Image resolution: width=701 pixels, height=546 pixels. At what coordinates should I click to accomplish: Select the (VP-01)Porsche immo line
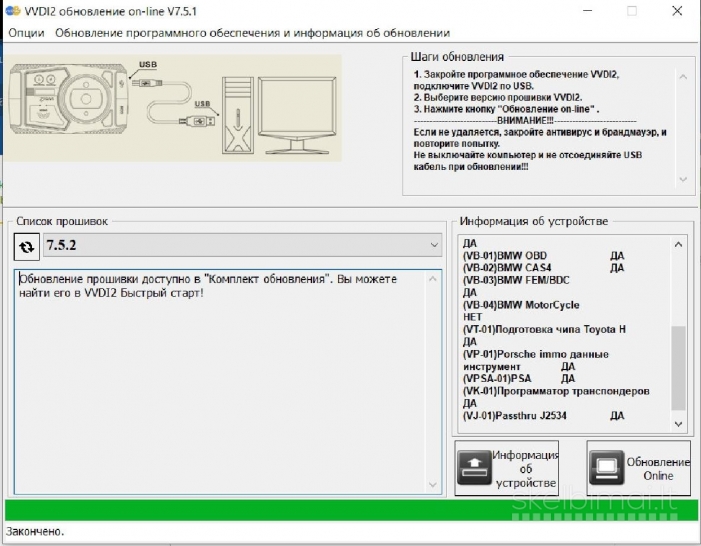pos(536,354)
